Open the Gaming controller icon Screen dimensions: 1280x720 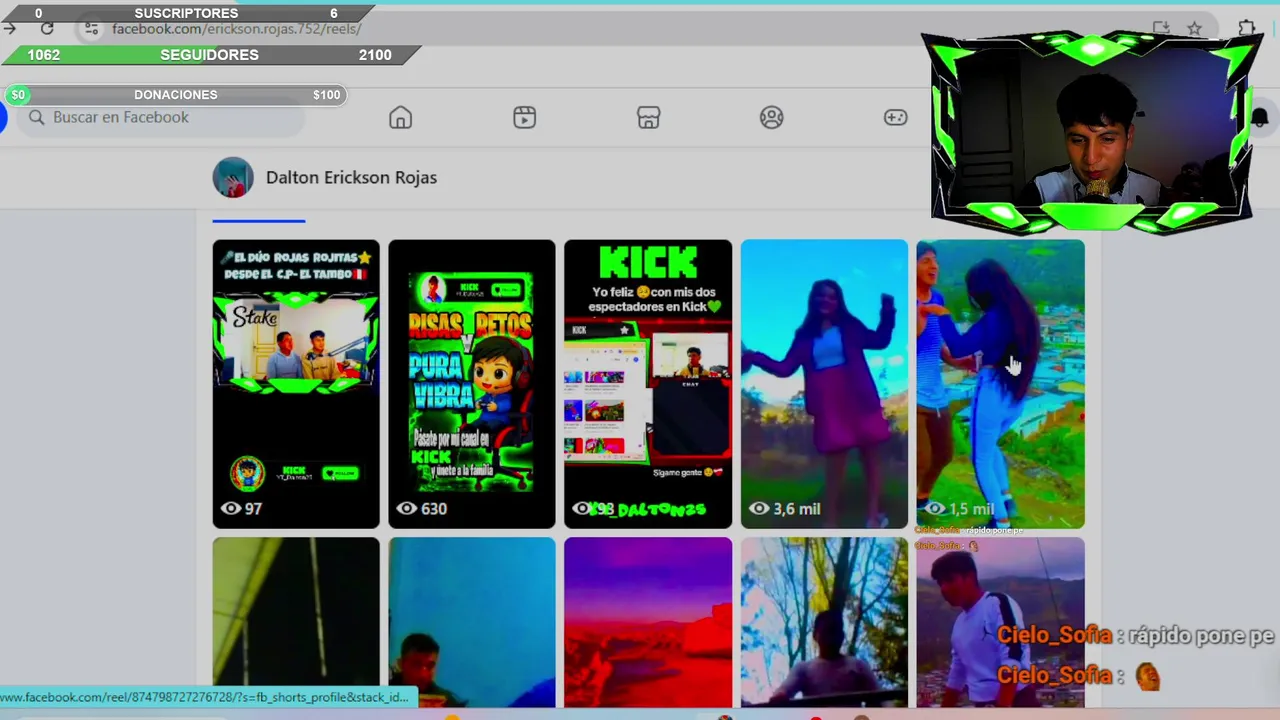point(895,118)
